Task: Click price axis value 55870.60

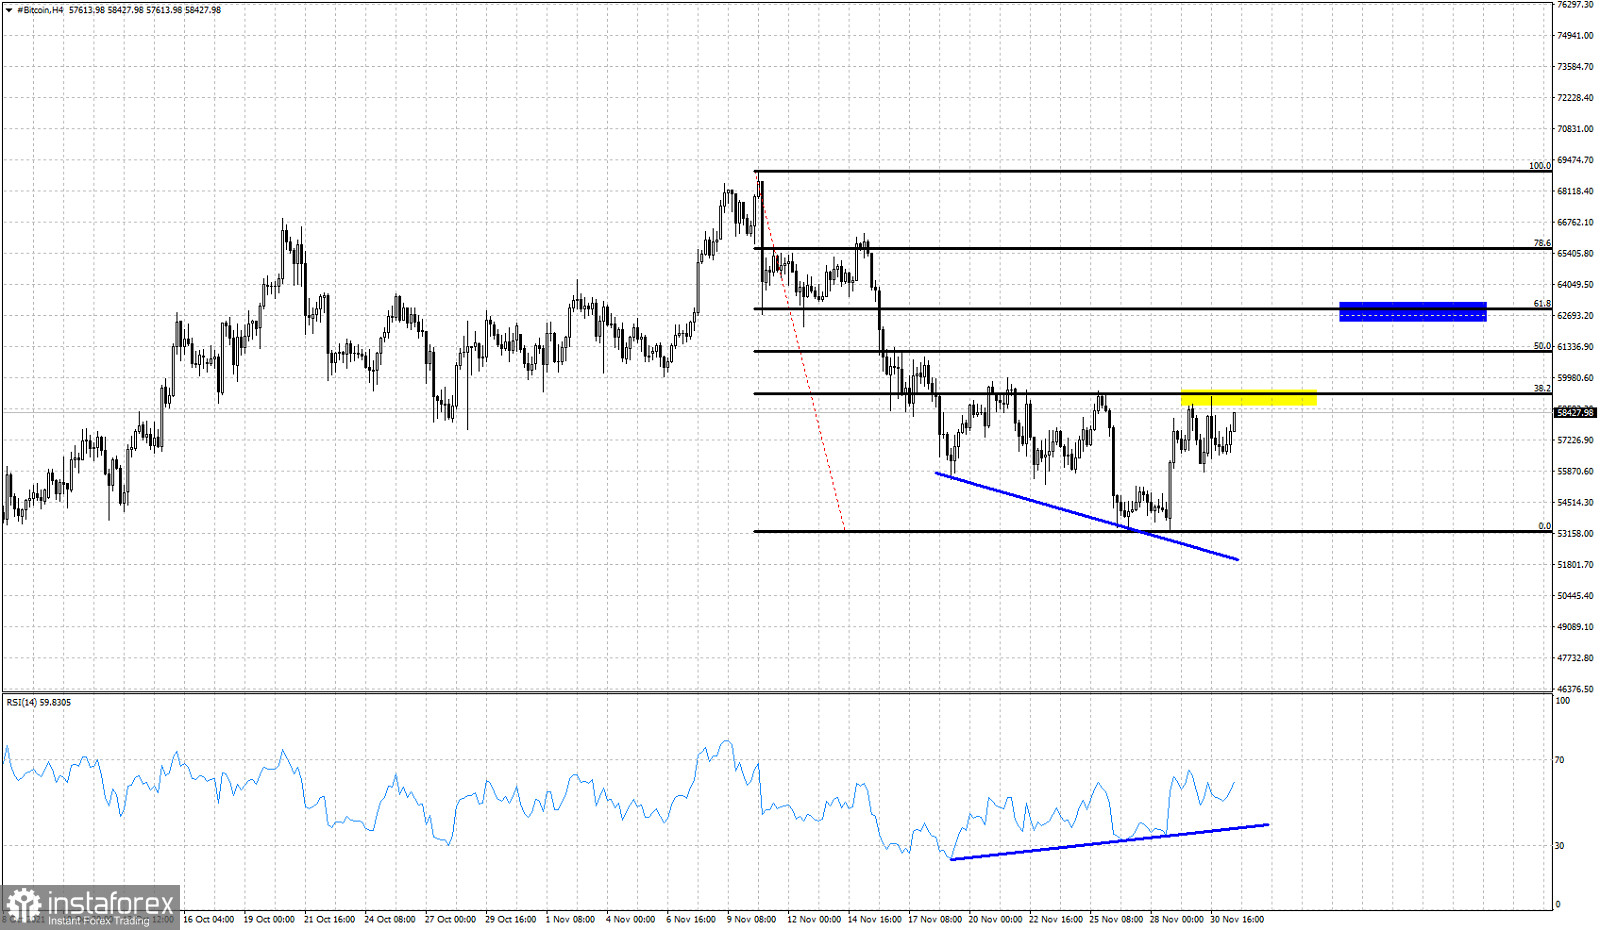Action: coord(1575,471)
